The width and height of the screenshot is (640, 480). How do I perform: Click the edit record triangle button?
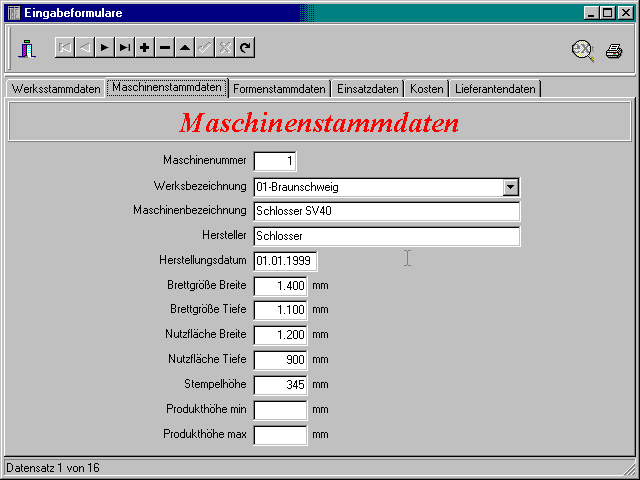point(185,47)
